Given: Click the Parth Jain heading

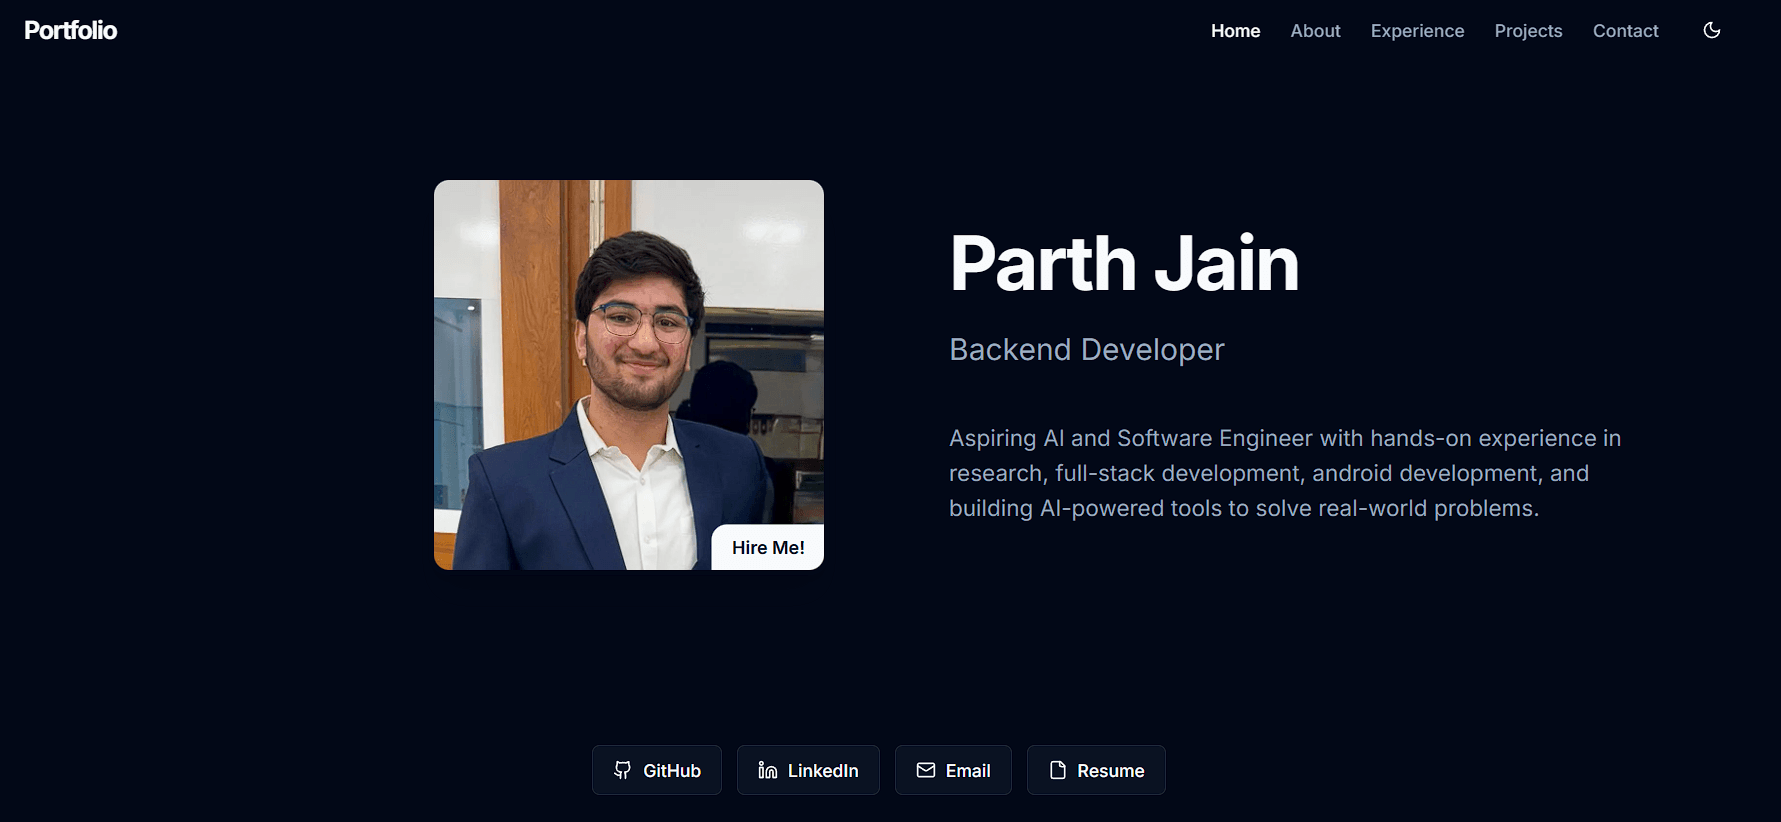Looking at the screenshot, I should (x=1123, y=263).
